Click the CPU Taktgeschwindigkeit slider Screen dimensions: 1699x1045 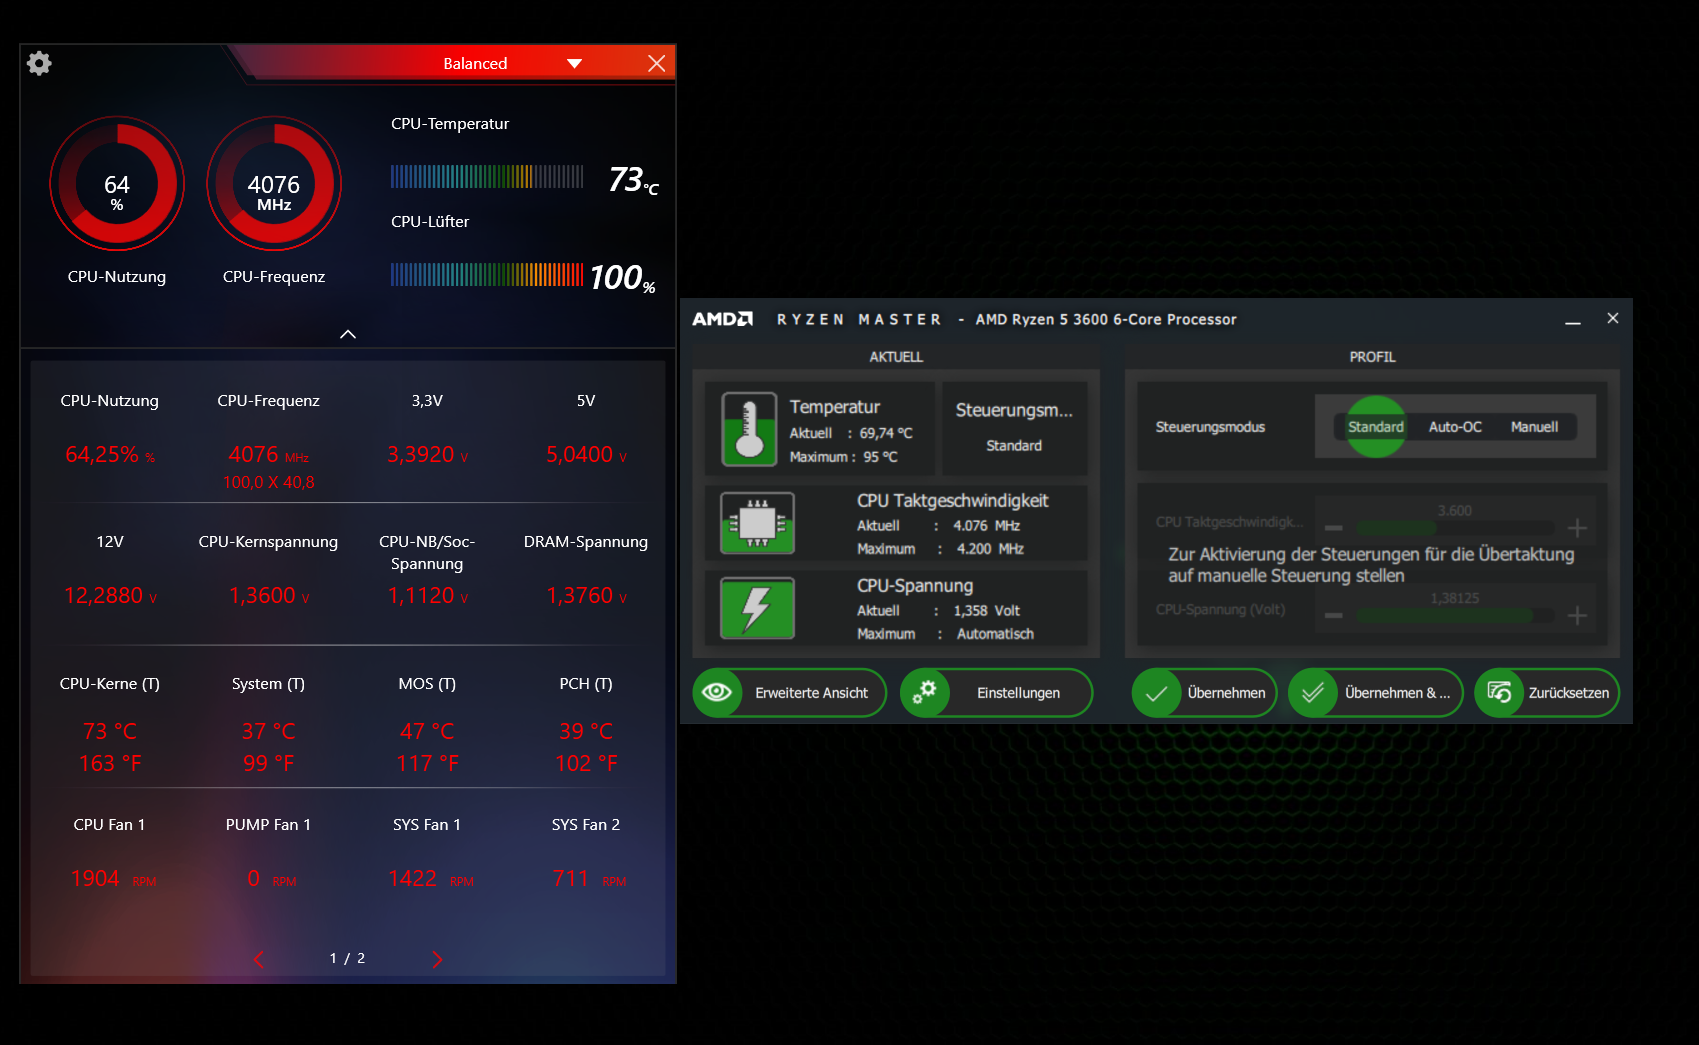coord(1455,528)
